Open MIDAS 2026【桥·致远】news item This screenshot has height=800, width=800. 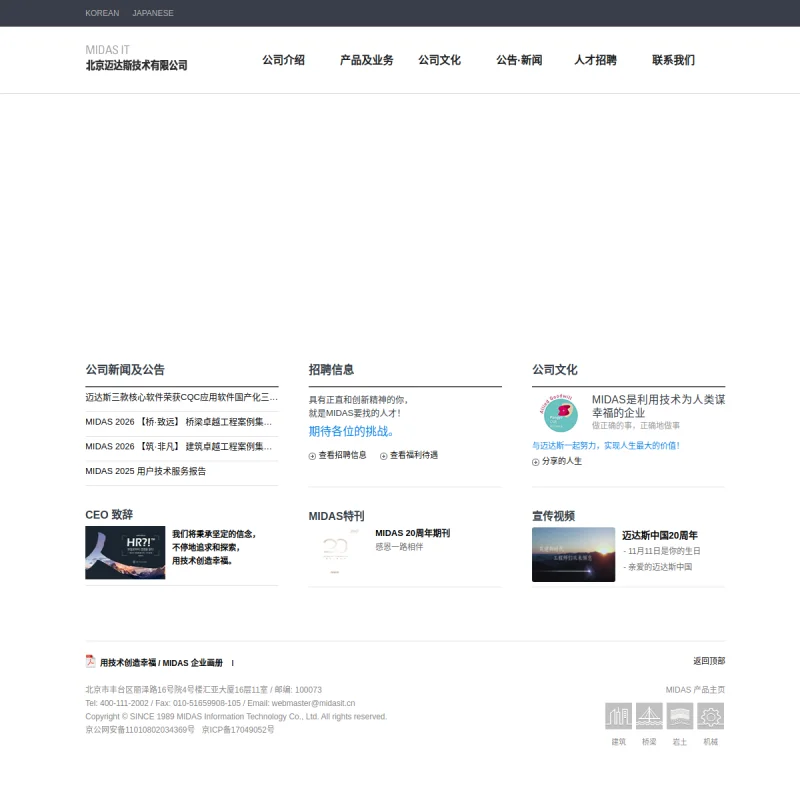point(179,422)
